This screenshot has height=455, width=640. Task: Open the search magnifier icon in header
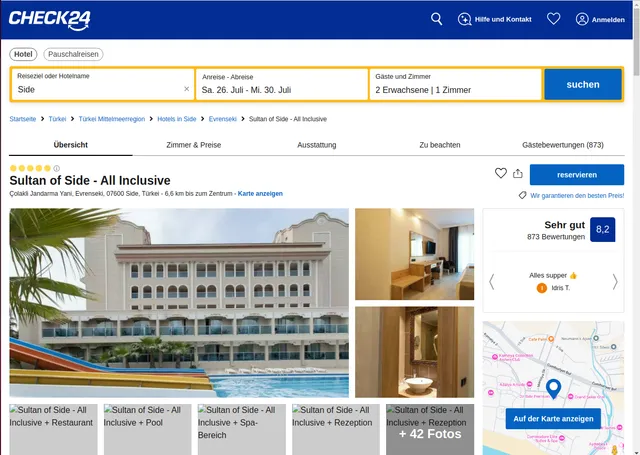436,19
